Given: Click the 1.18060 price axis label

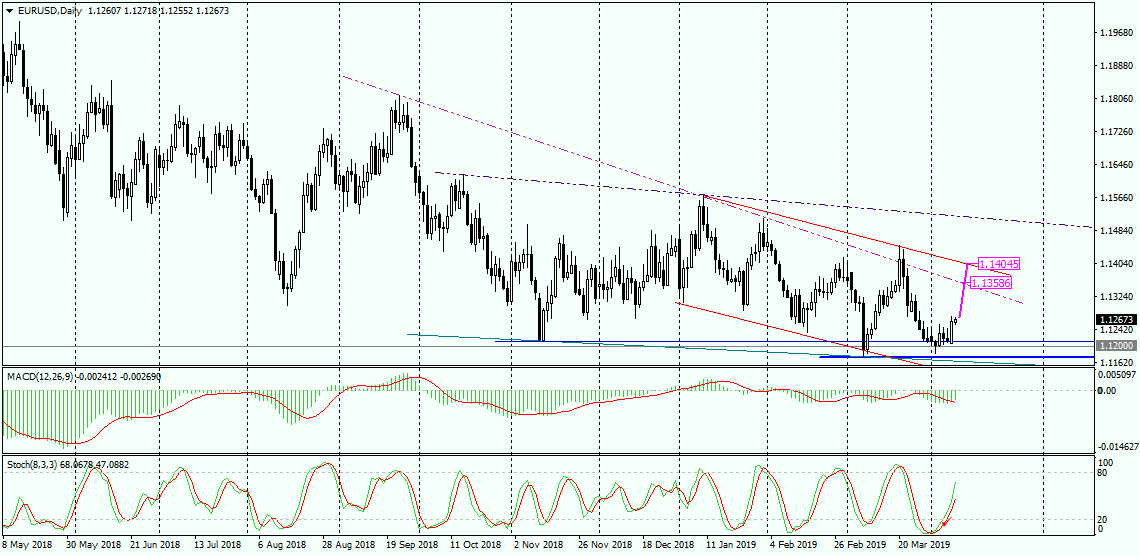Looking at the screenshot, I should [1118, 99].
